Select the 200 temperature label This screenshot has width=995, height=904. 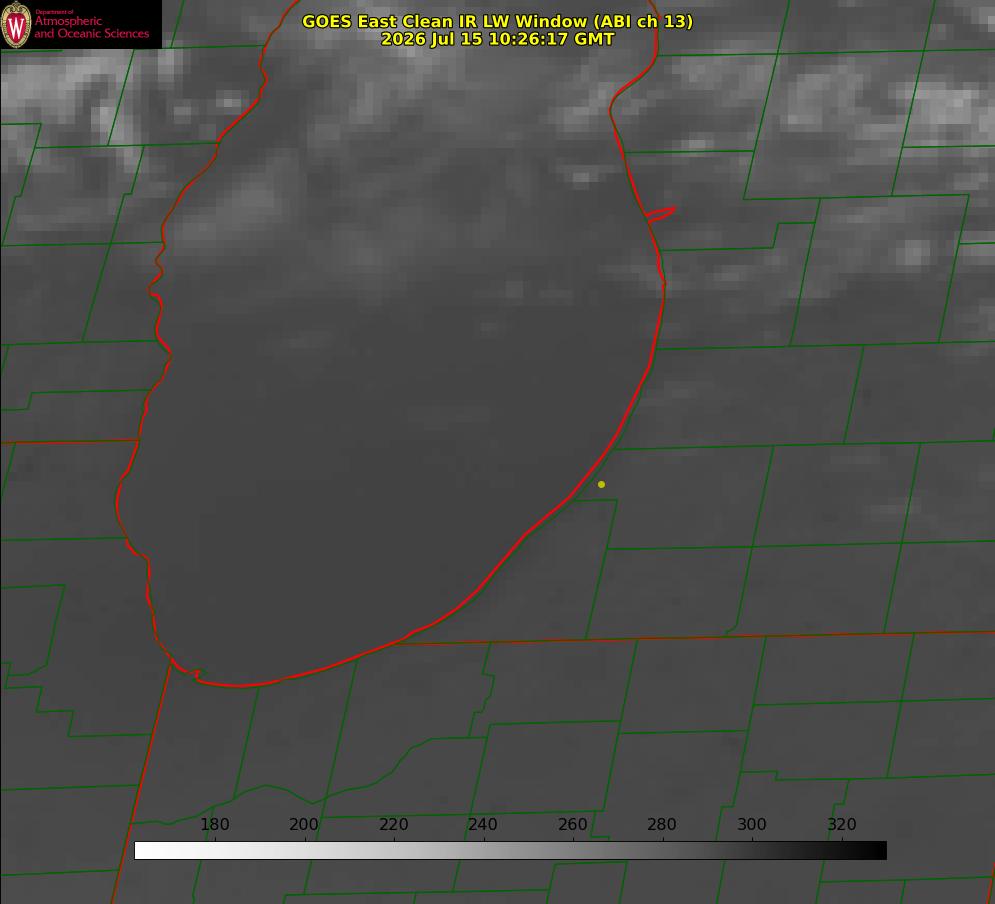click(304, 824)
